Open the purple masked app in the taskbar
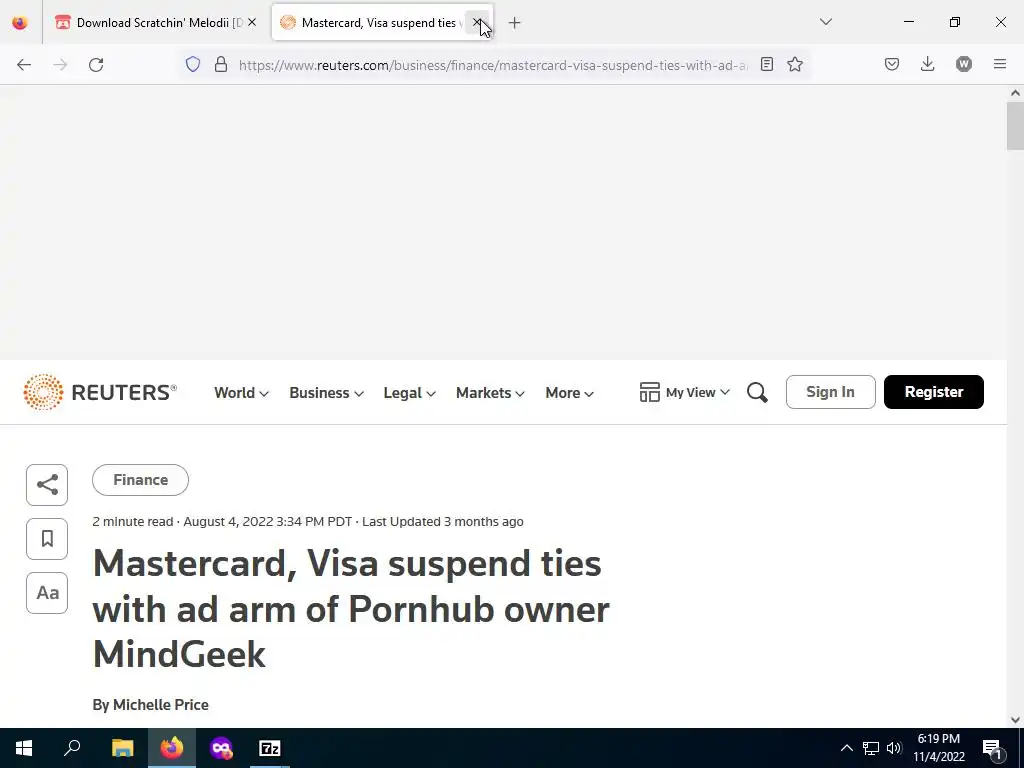Image resolution: width=1024 pixels, height=768 pixels. point(221,748)
